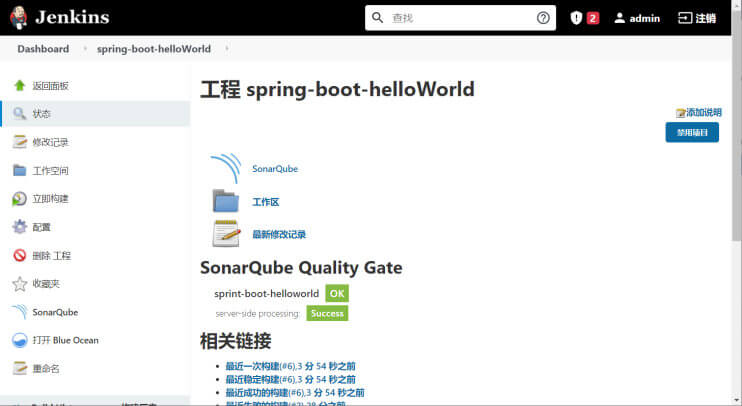Log out via 注销 link

706,18
